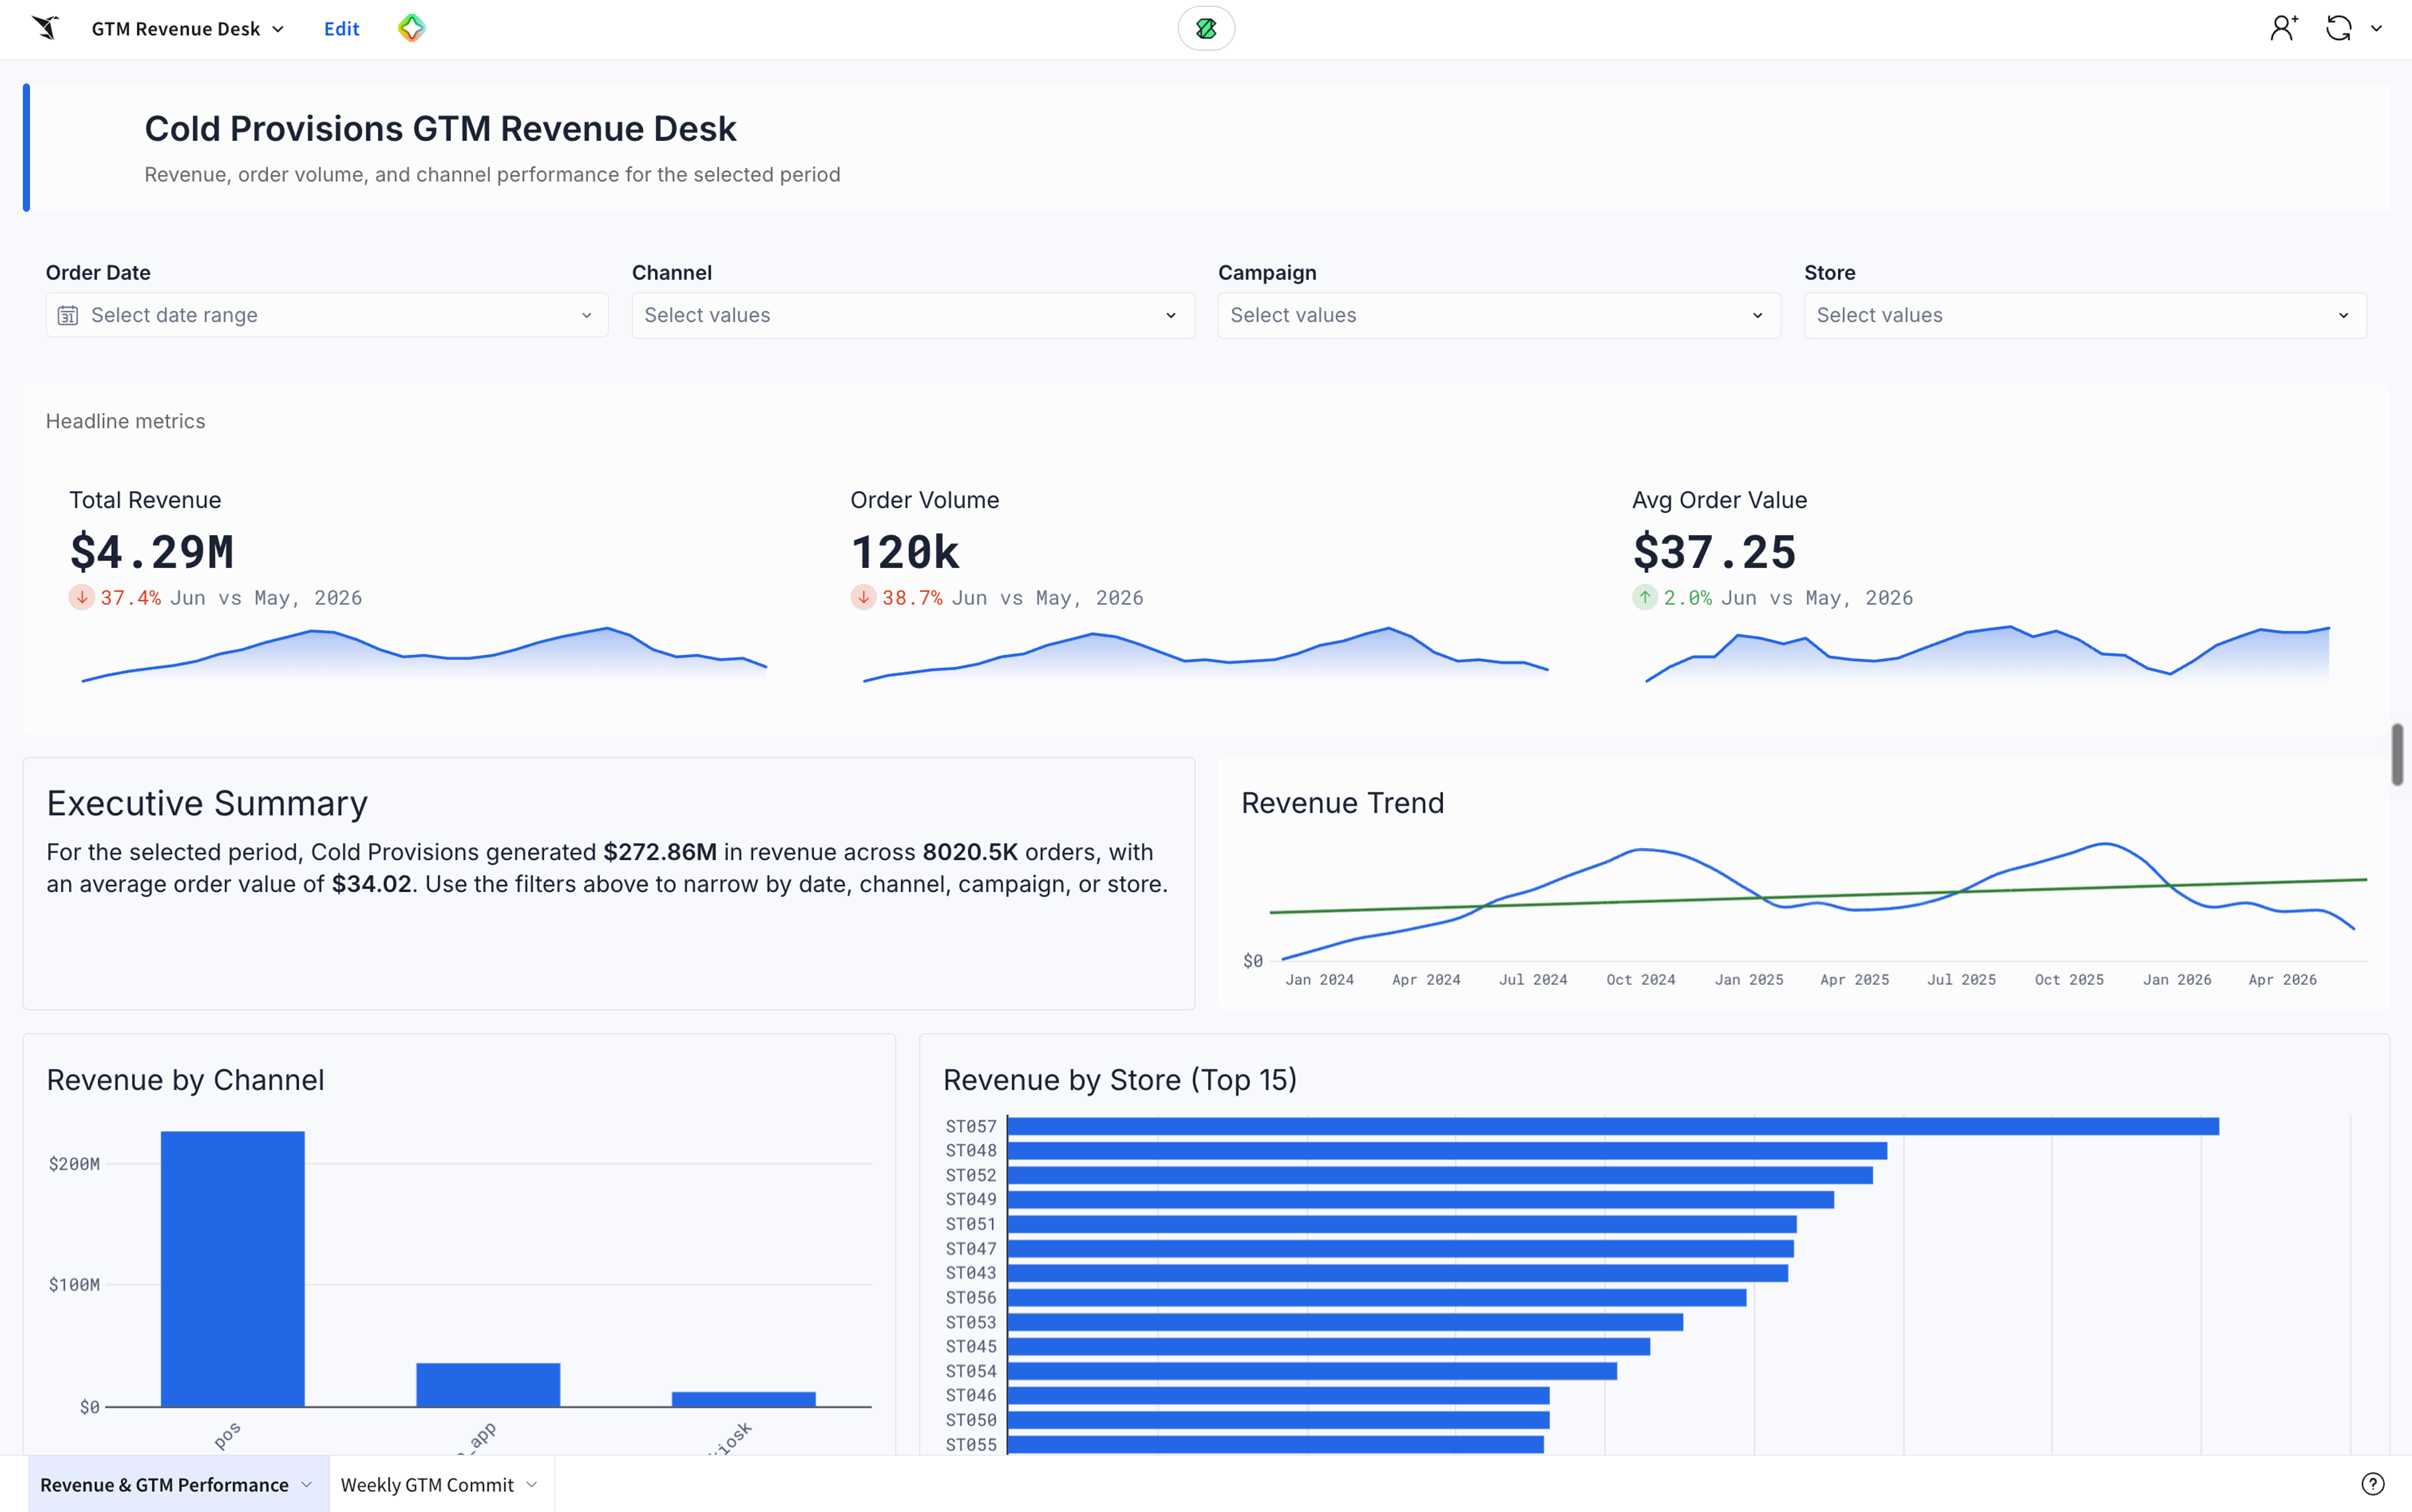
Task: Click the $272.86M figure in summary
Action: point(660,852)
